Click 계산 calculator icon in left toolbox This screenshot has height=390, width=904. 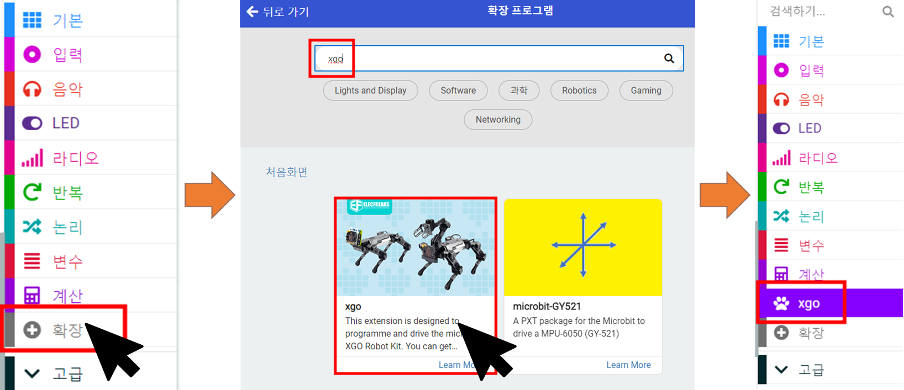[32, 295]
